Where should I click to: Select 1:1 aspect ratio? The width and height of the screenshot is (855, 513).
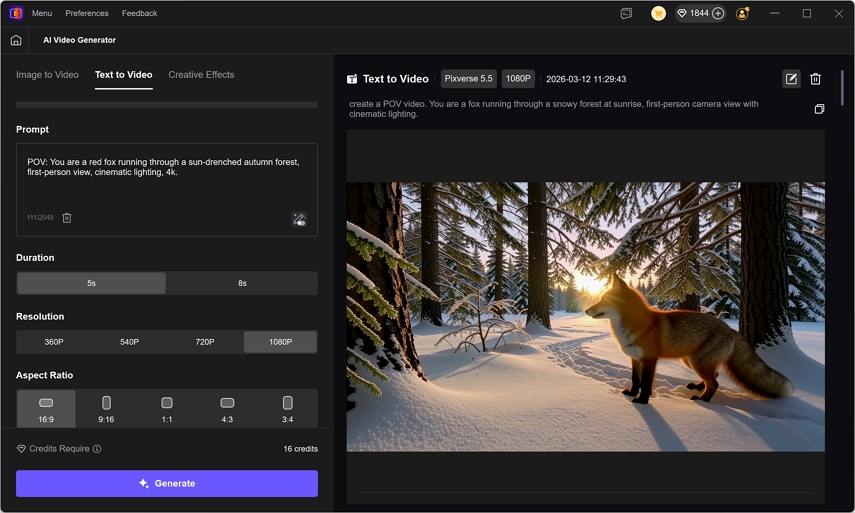coord(167,409)
